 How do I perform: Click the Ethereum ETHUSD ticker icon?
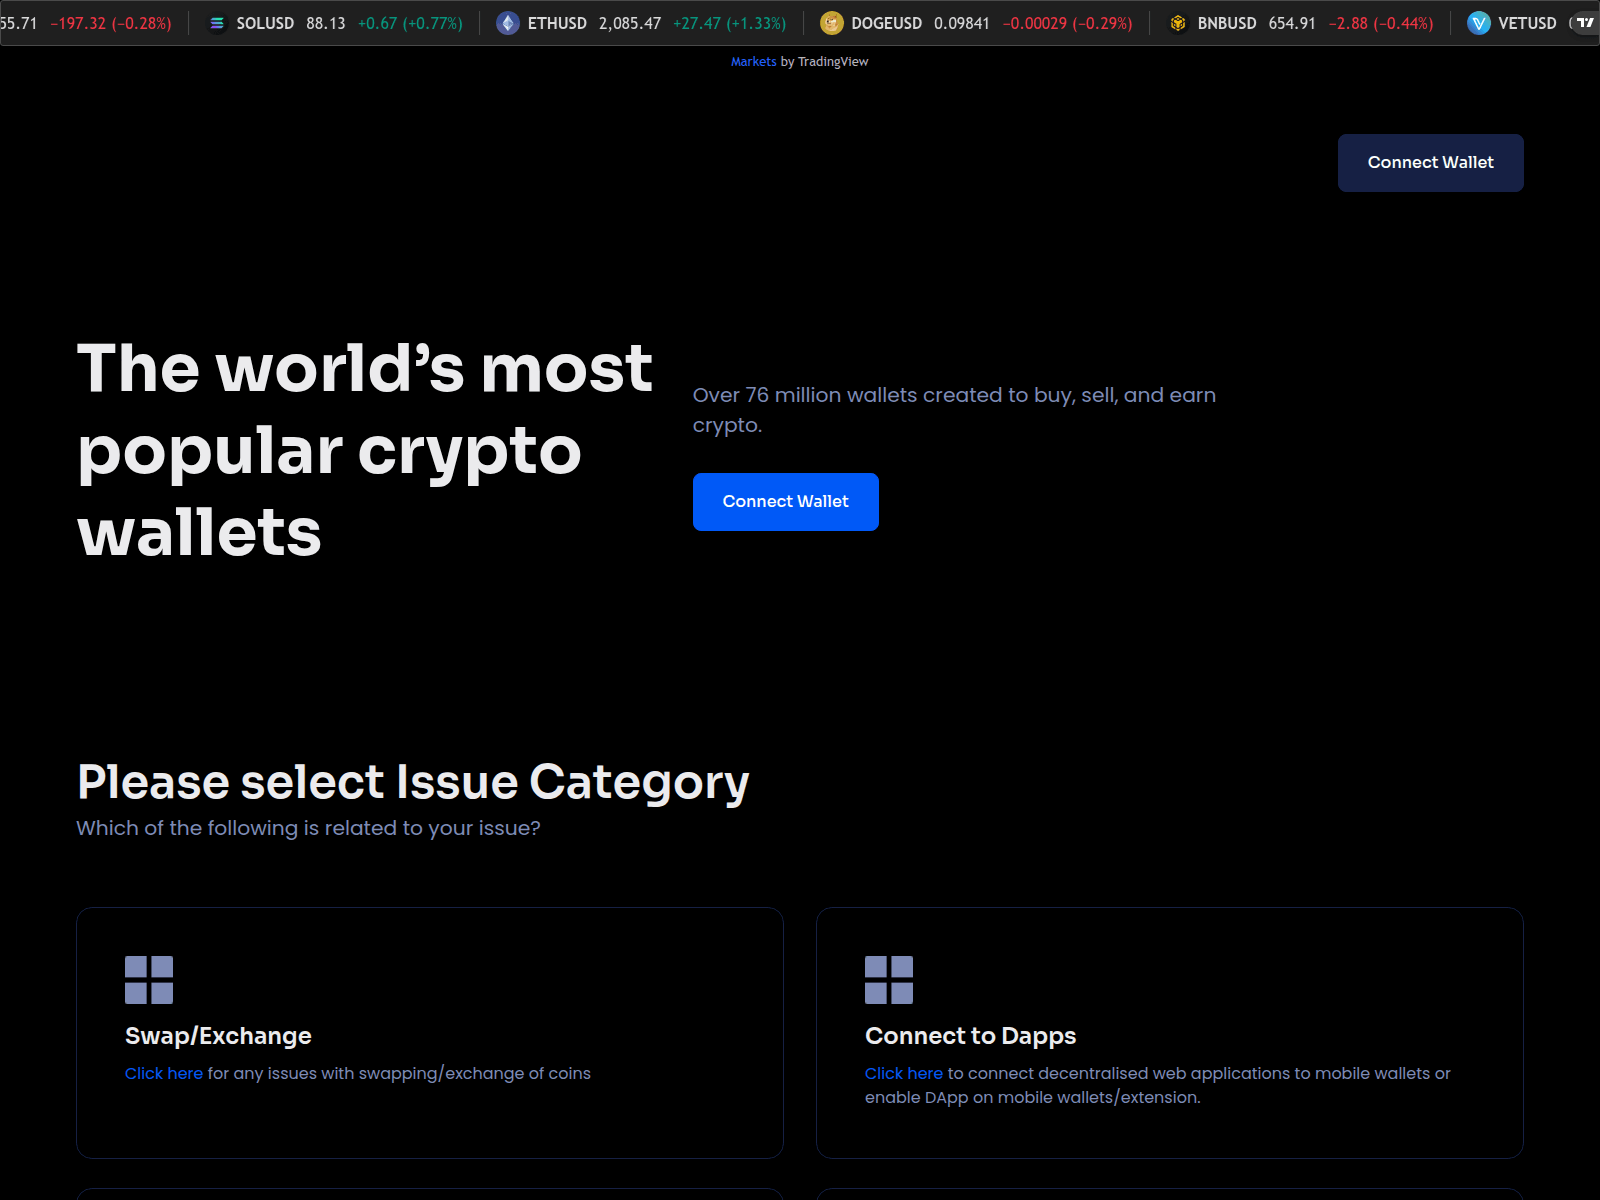click(508, 23)
